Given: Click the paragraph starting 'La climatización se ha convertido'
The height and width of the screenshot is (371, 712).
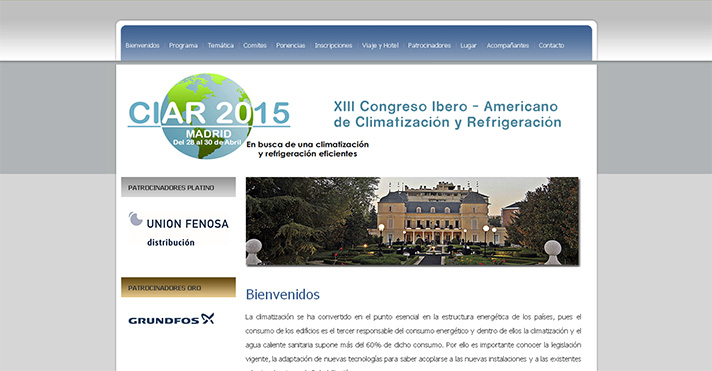Looking at the screenshot, I should click(413, 343).
